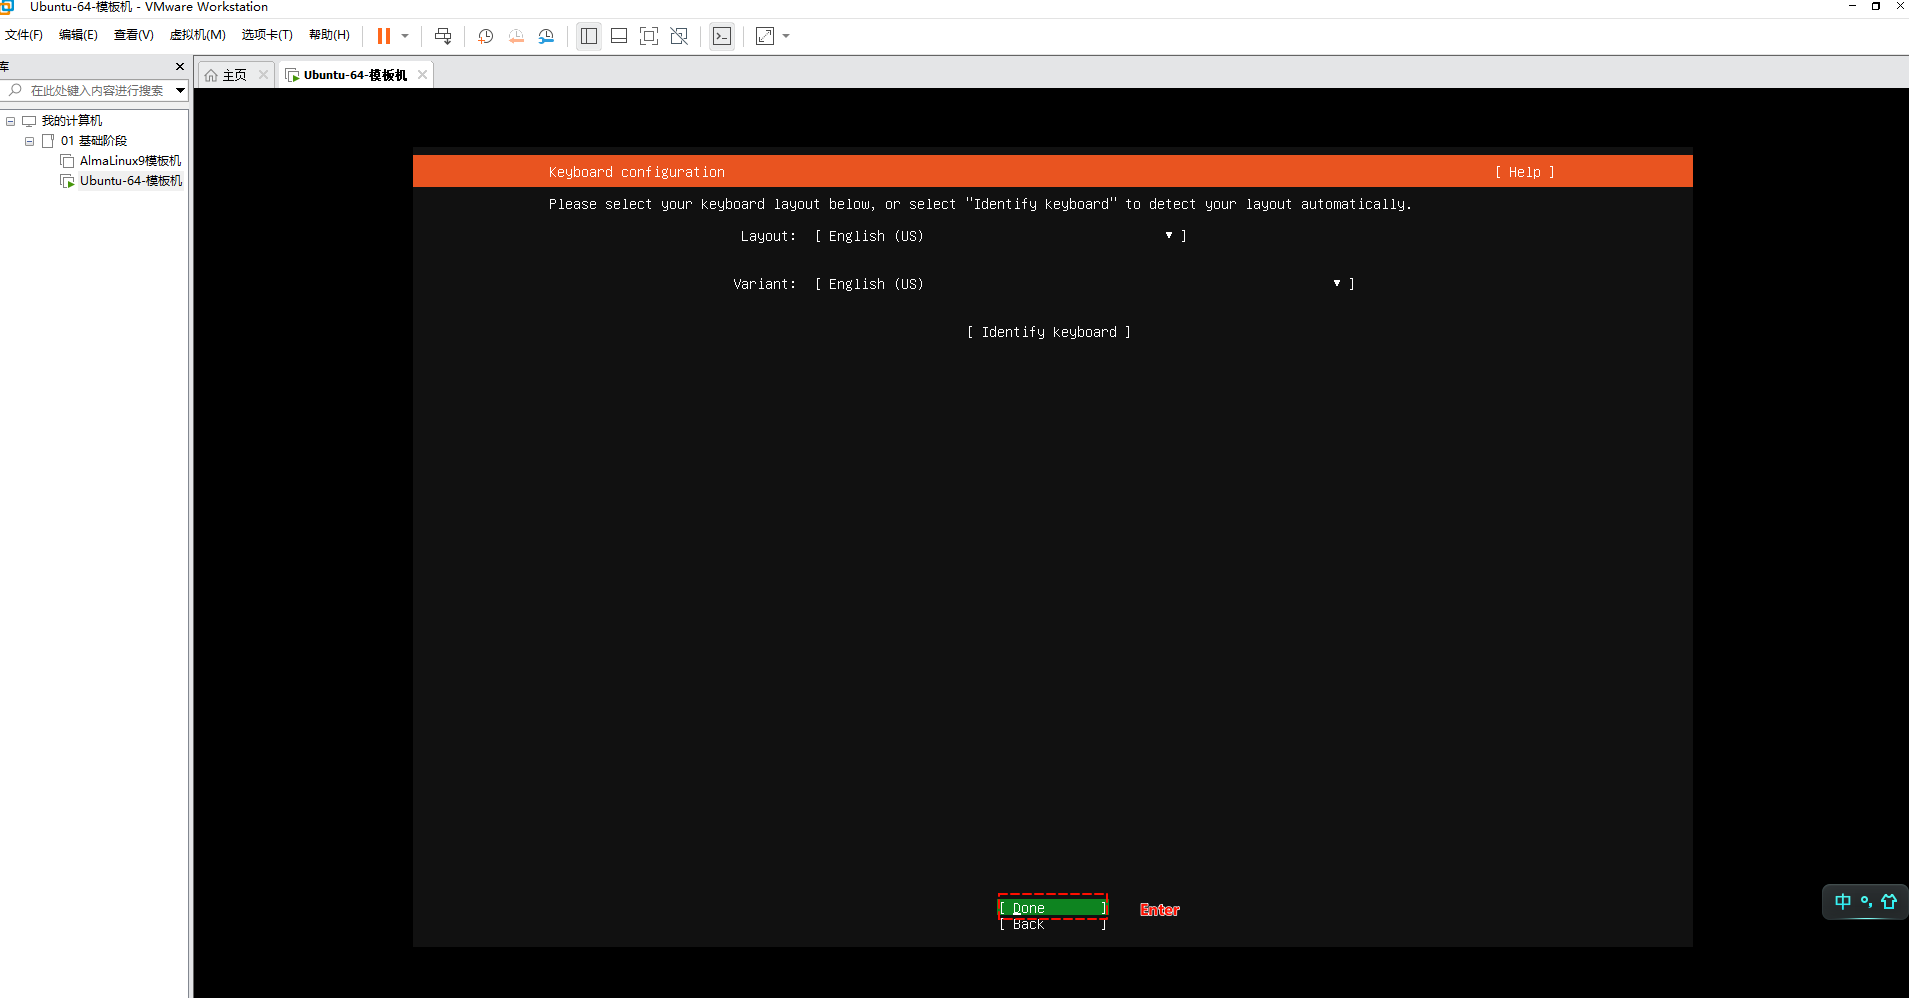Click the take snapshot clock icon

[x=486, y=36]
